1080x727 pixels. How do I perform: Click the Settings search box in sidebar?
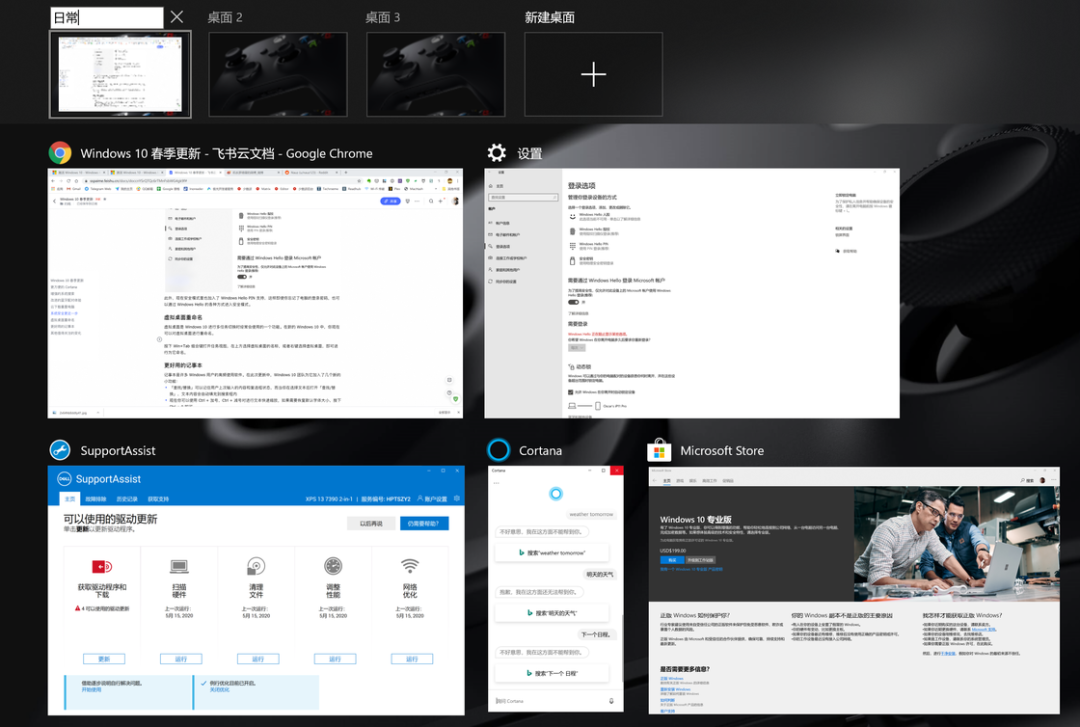click(x=523, y=197)
